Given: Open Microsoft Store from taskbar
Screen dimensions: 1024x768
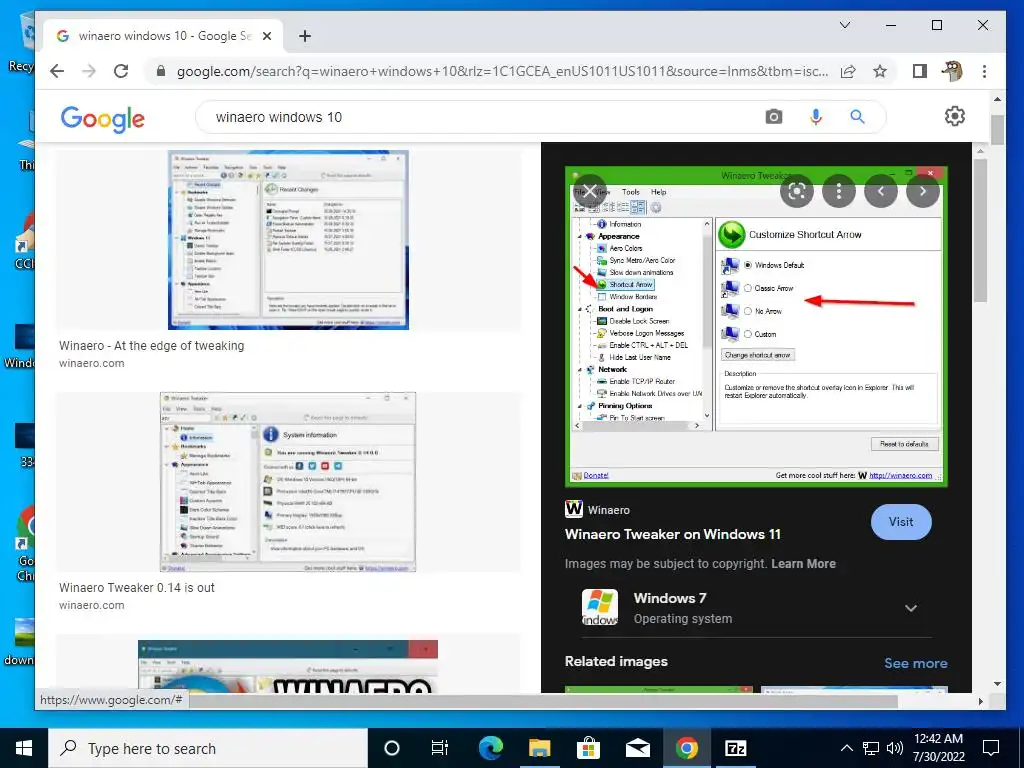Looking at the screenshot, I should click(588, 748).
